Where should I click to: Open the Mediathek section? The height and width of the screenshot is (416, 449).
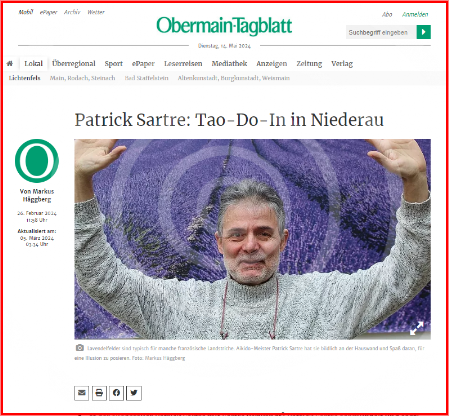point(229,63)
